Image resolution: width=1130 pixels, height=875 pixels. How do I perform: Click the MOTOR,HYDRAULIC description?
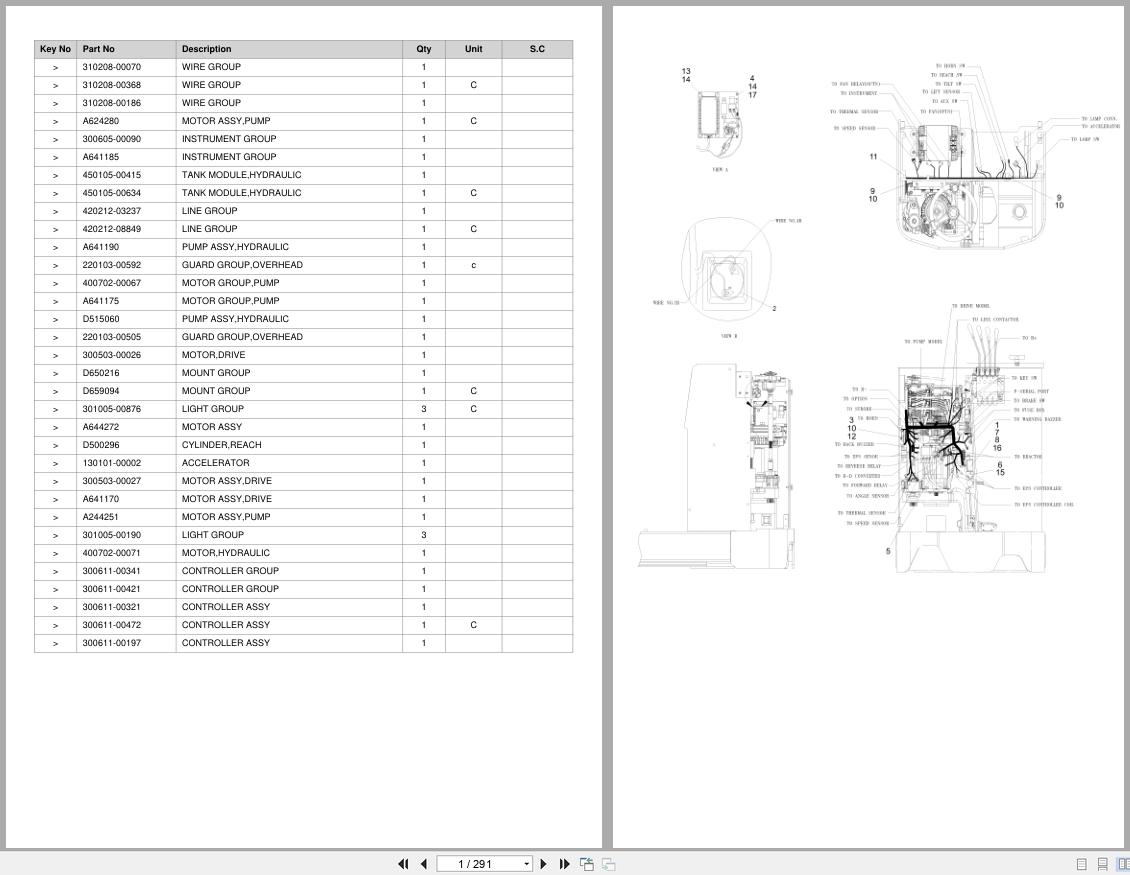pos(226,554)
